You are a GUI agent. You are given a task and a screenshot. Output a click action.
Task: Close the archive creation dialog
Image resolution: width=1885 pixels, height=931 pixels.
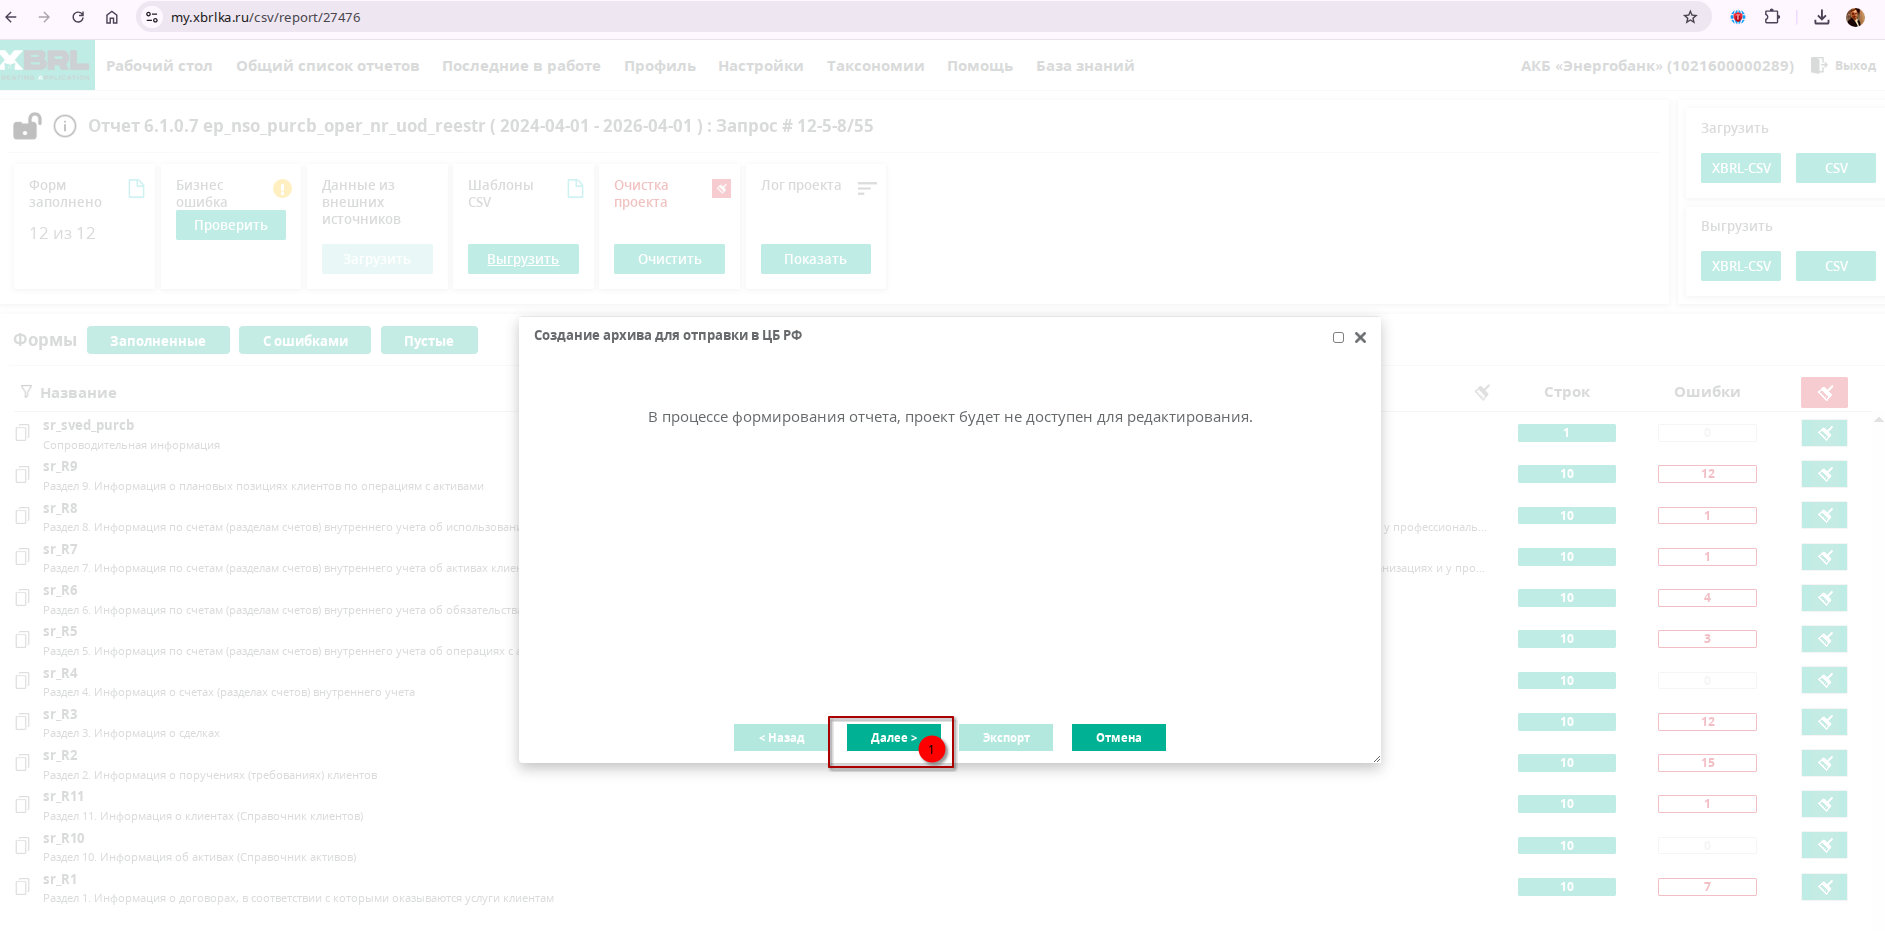coord(1360,338)
